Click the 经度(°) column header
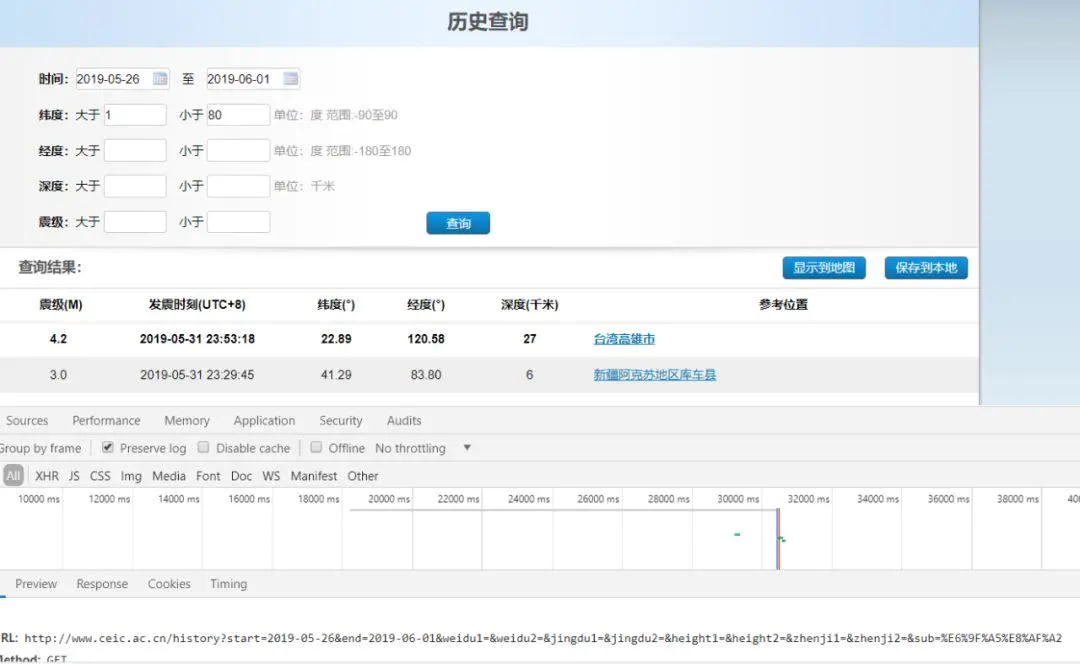1080x664 pixels. 426,304
